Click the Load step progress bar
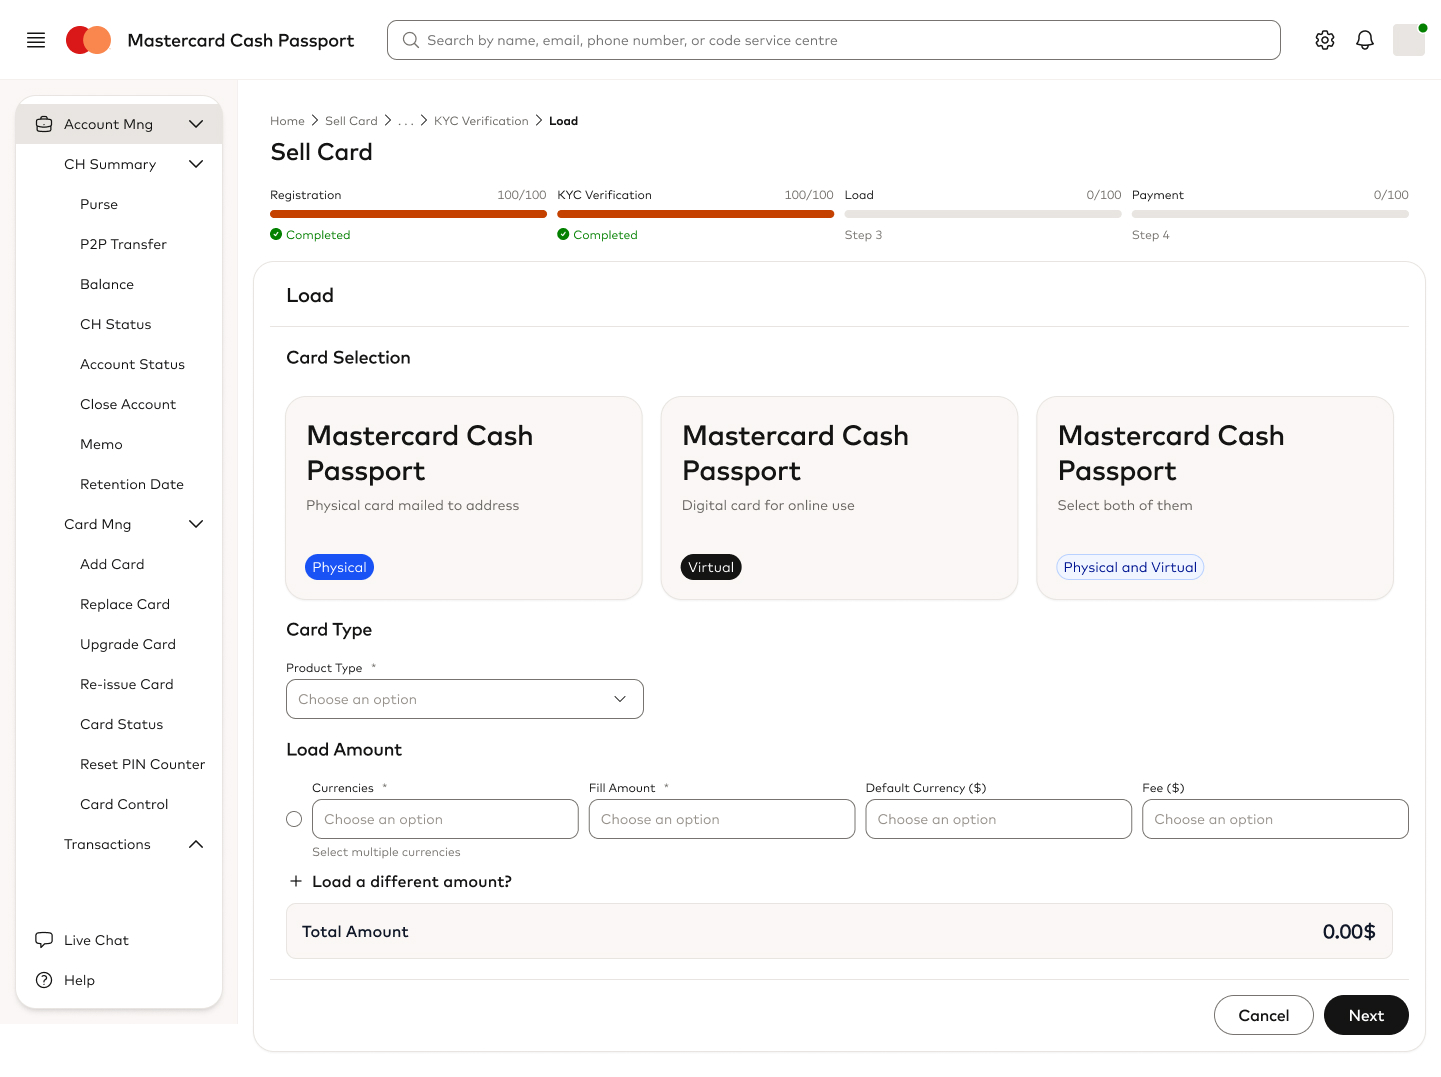The height and width of the screenshot is (1077, 1441). [x=983, y=214]
